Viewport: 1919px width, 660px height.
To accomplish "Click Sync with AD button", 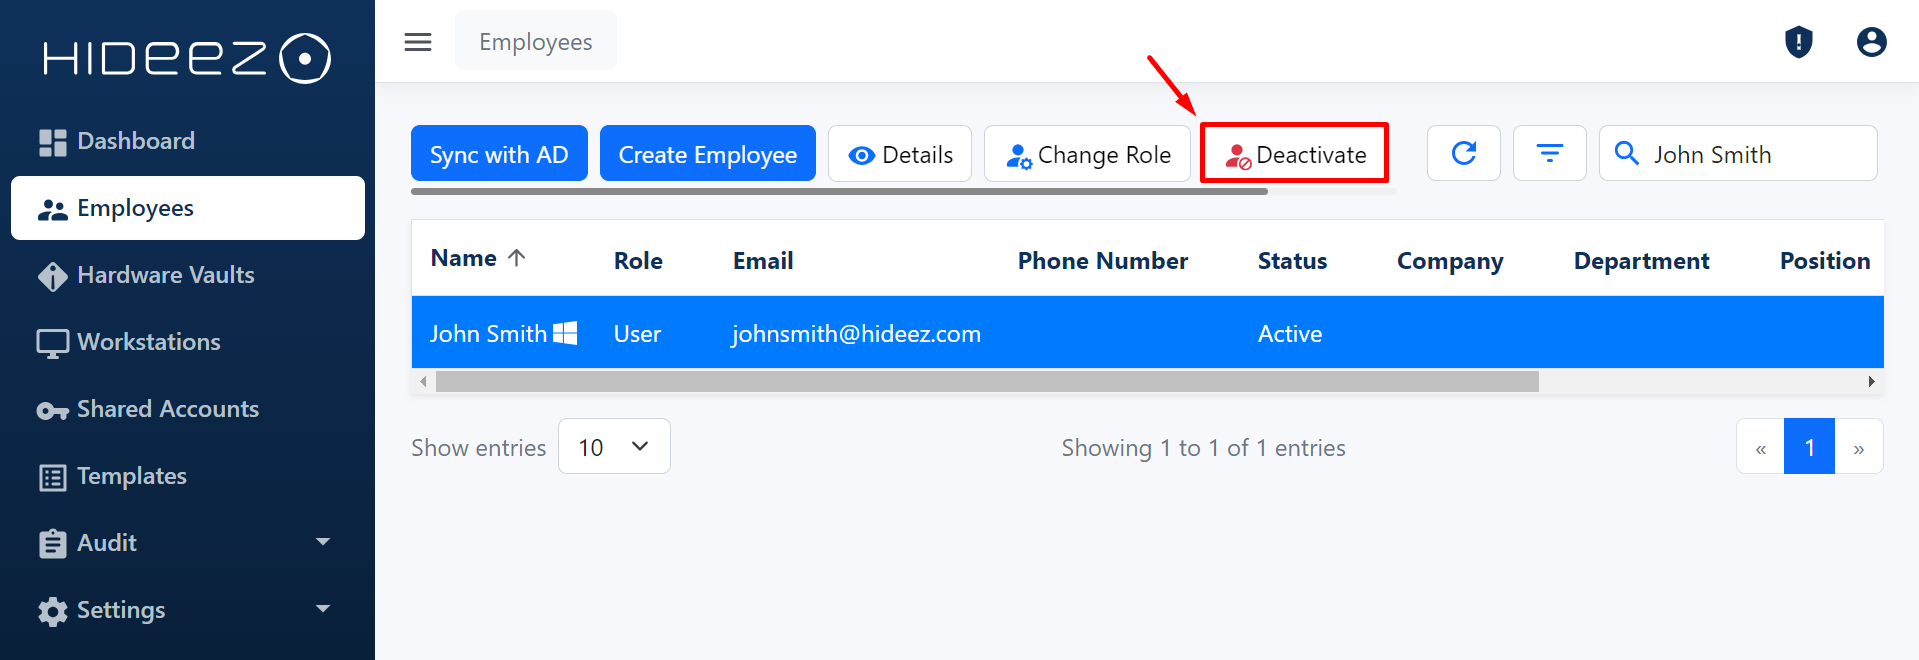I will (x=499, y=154).
